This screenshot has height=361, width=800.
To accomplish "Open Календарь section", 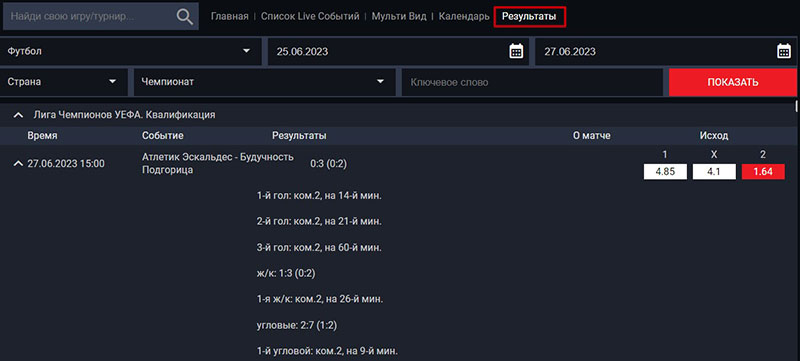I will [464, 16].
